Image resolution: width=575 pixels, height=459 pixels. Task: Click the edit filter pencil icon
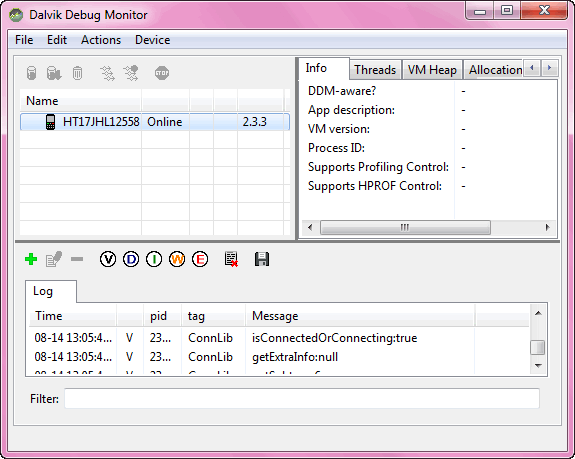(x=54, y=259)
